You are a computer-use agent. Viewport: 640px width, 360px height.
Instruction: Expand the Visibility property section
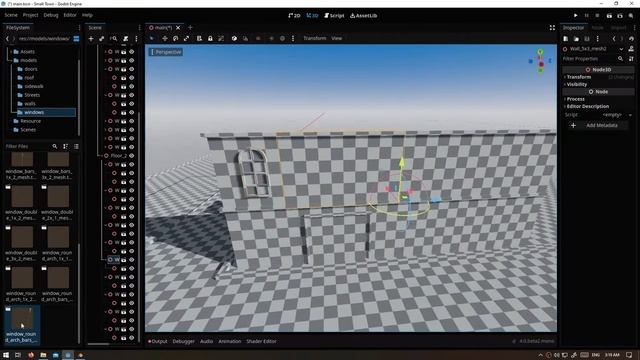[598, 84]
